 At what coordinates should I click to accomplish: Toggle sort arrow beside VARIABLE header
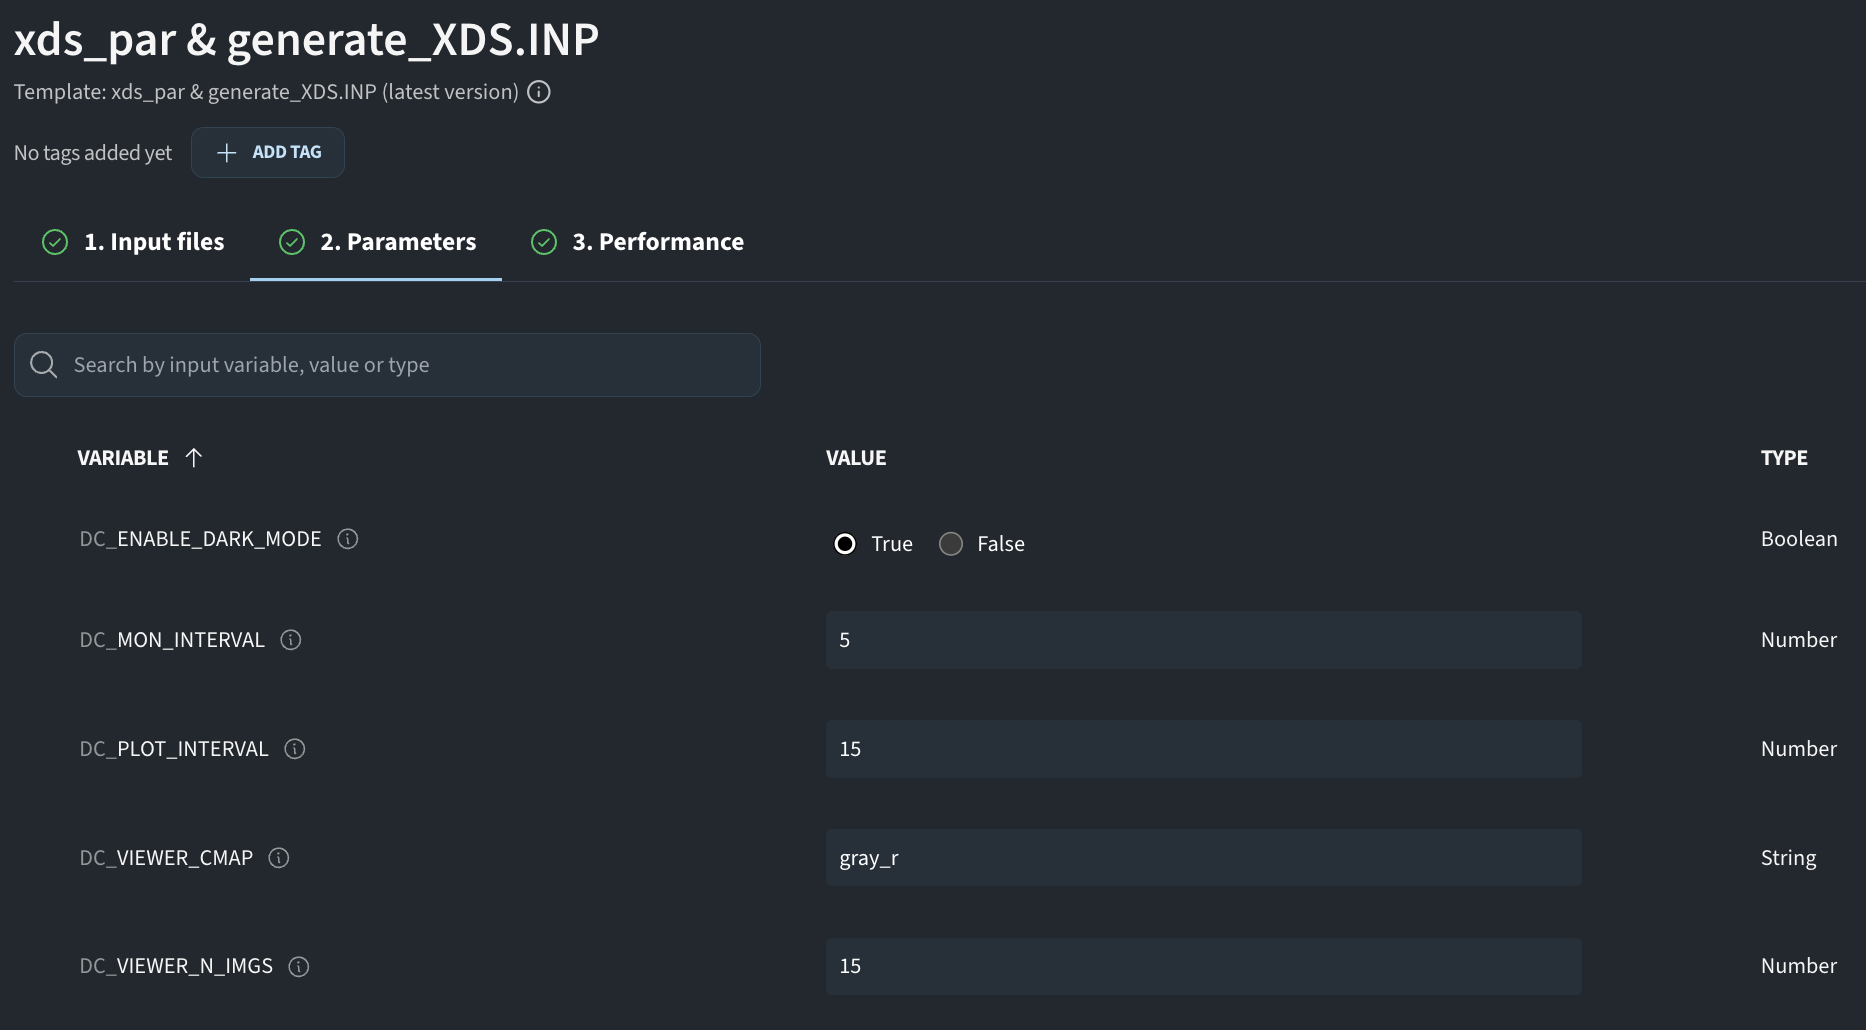pos(194,457)
